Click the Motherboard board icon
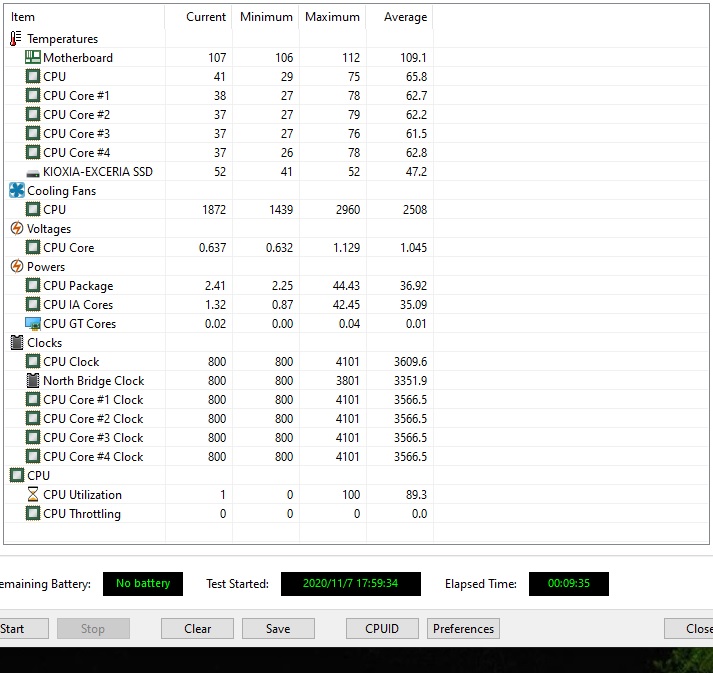Screen dimensions: 713x673 point(33,57)
